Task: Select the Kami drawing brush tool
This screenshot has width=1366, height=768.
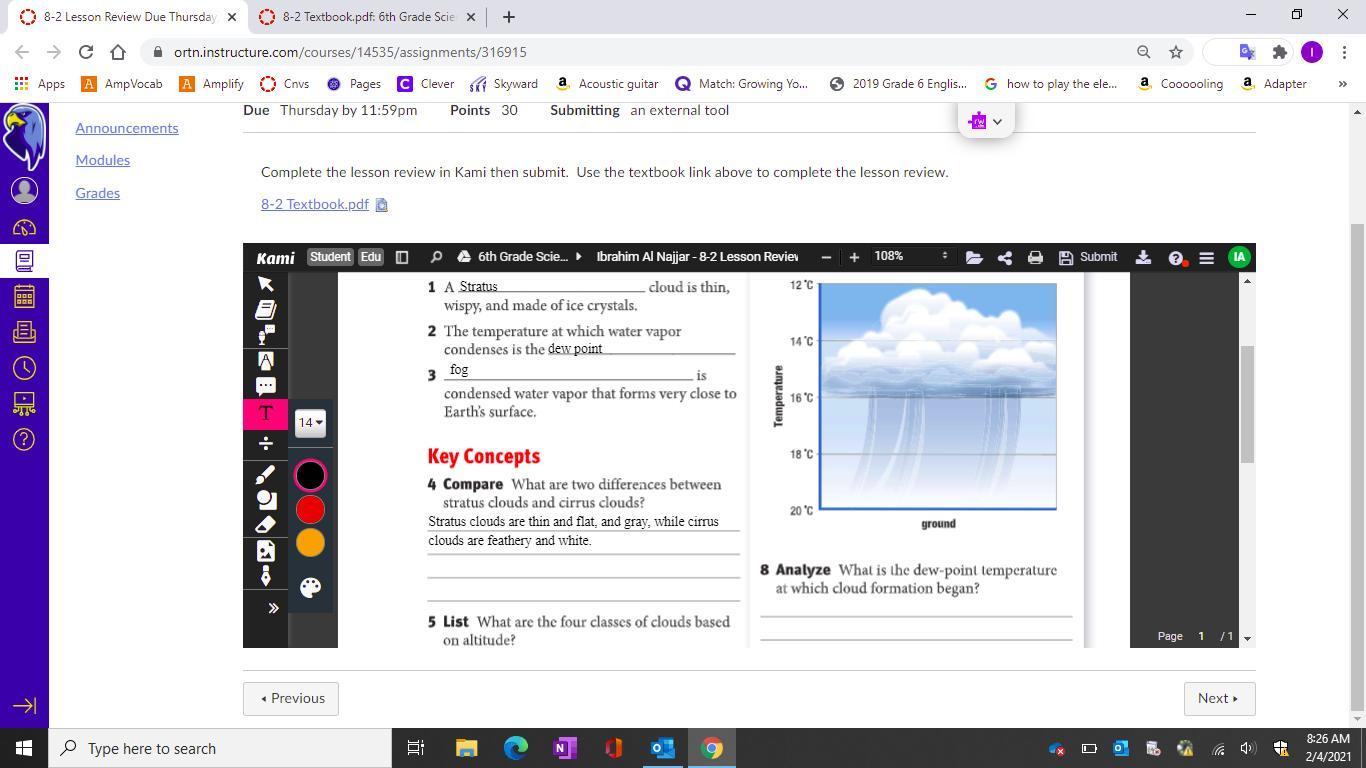Action: pyautogui.click(x=265, y=475)
